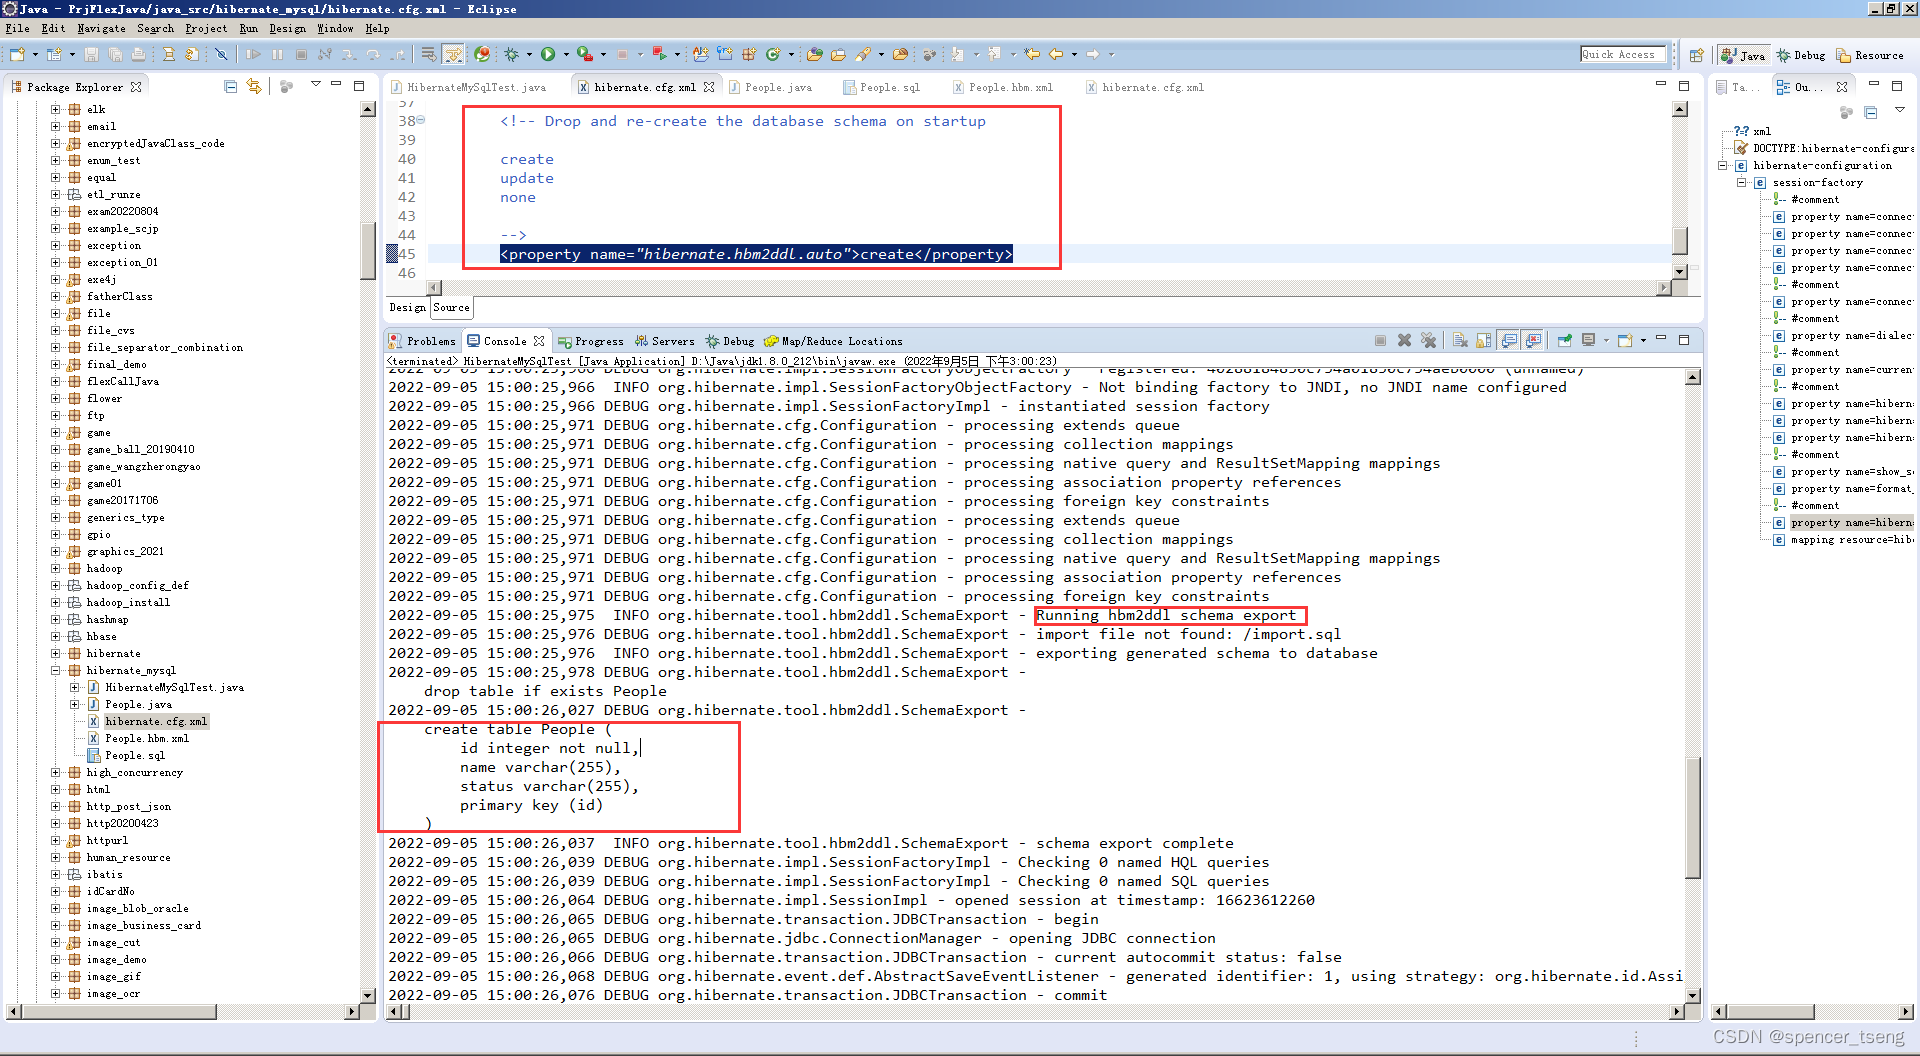
Task: Terminate the launch using the red square icon
Action: click(x=1381, y=340)
